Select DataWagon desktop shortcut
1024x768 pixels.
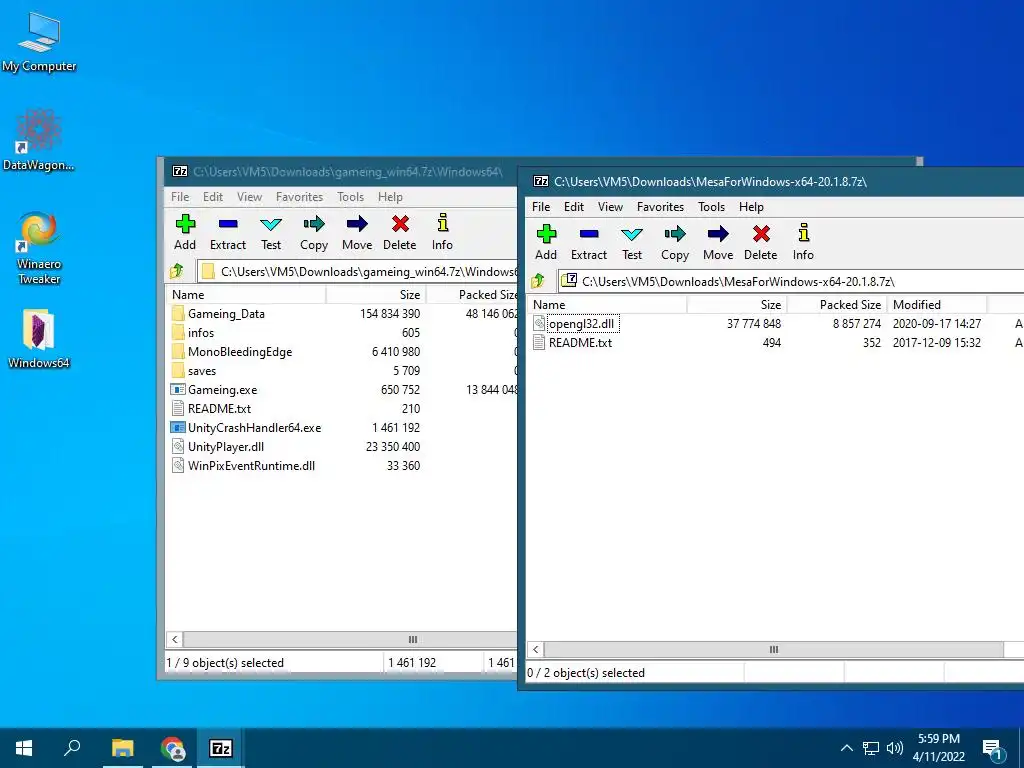click(x=39, y=139)
